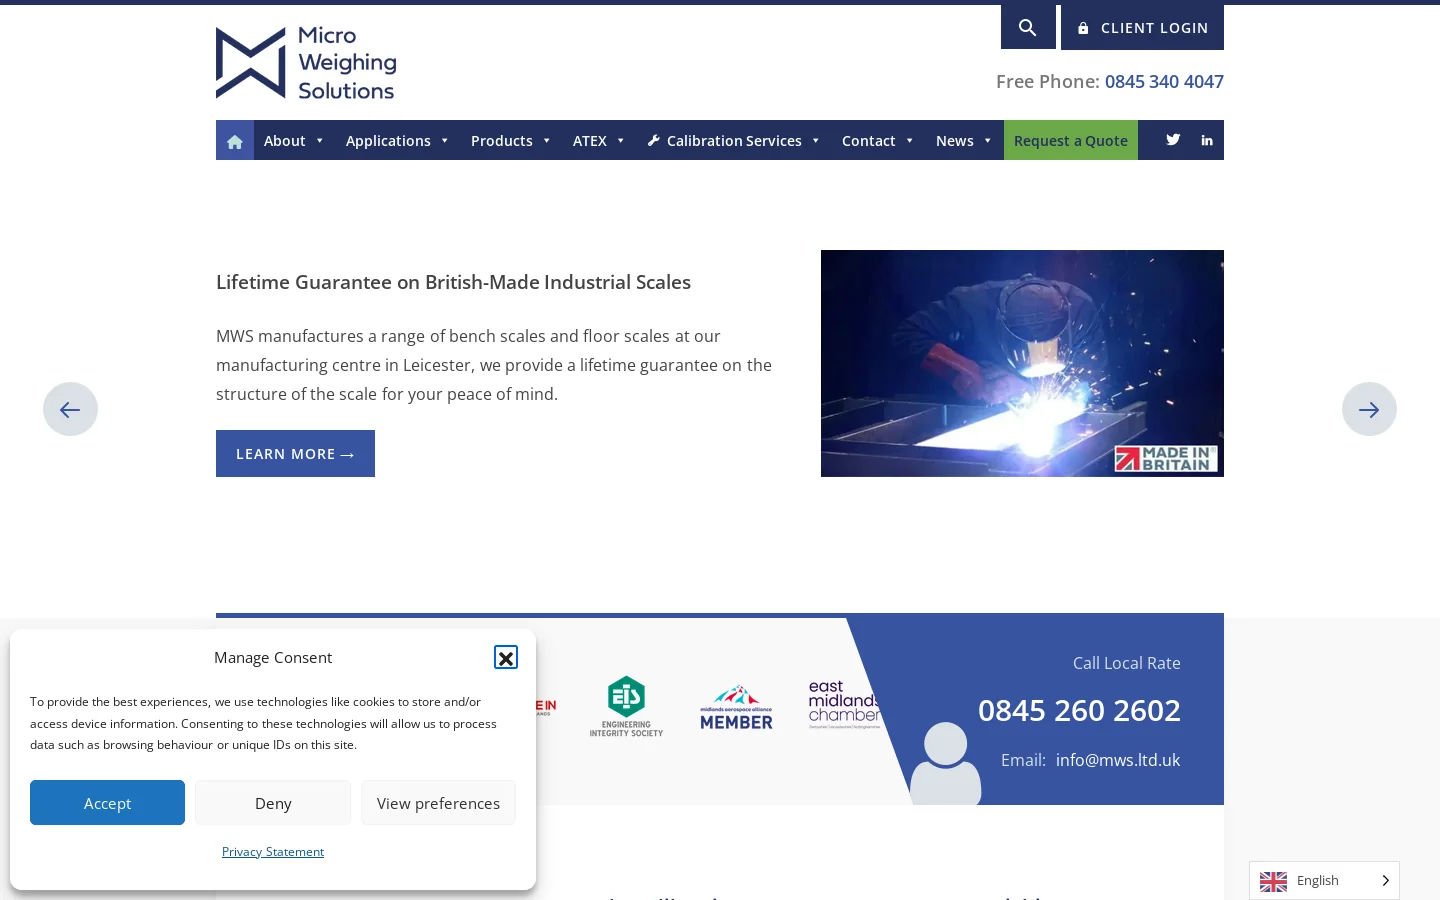Click Request a Quote
This screenshot has width=1440, height=900.
point(1071,141)
